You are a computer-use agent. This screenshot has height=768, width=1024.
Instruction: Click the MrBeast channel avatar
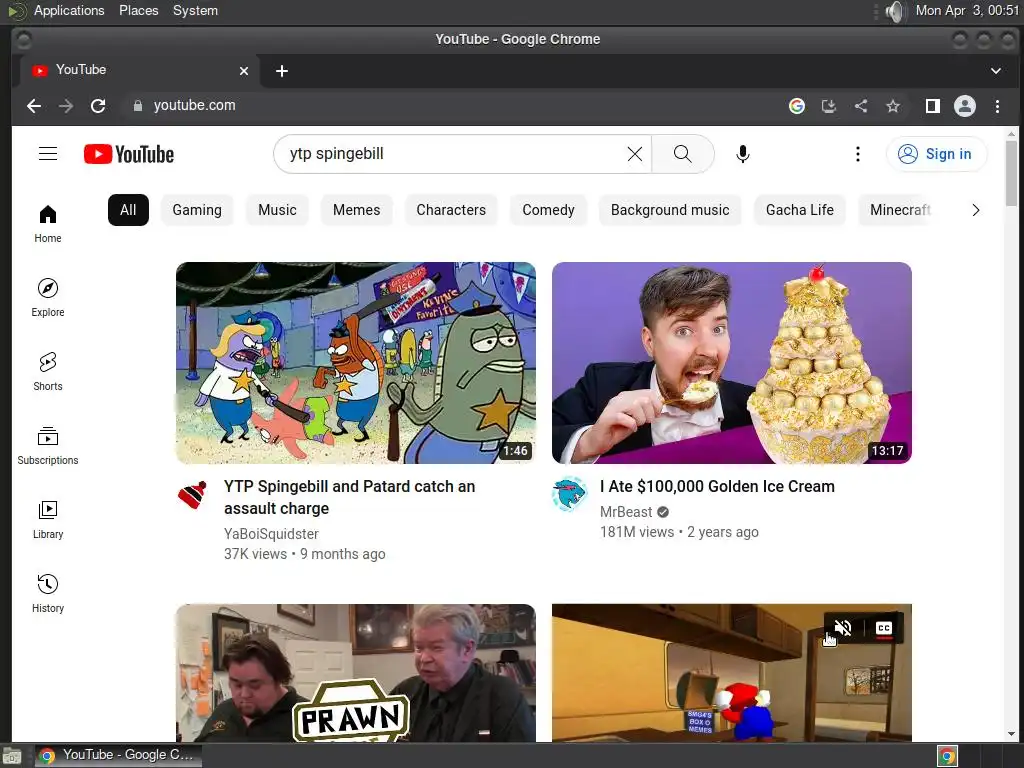point(568,494)
